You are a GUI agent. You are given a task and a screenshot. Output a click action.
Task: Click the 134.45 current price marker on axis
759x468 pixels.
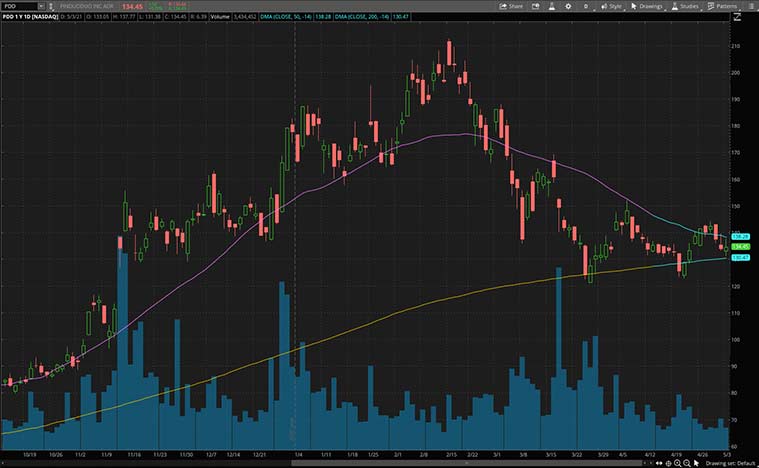pyautogui.click(x=741, y=246)
